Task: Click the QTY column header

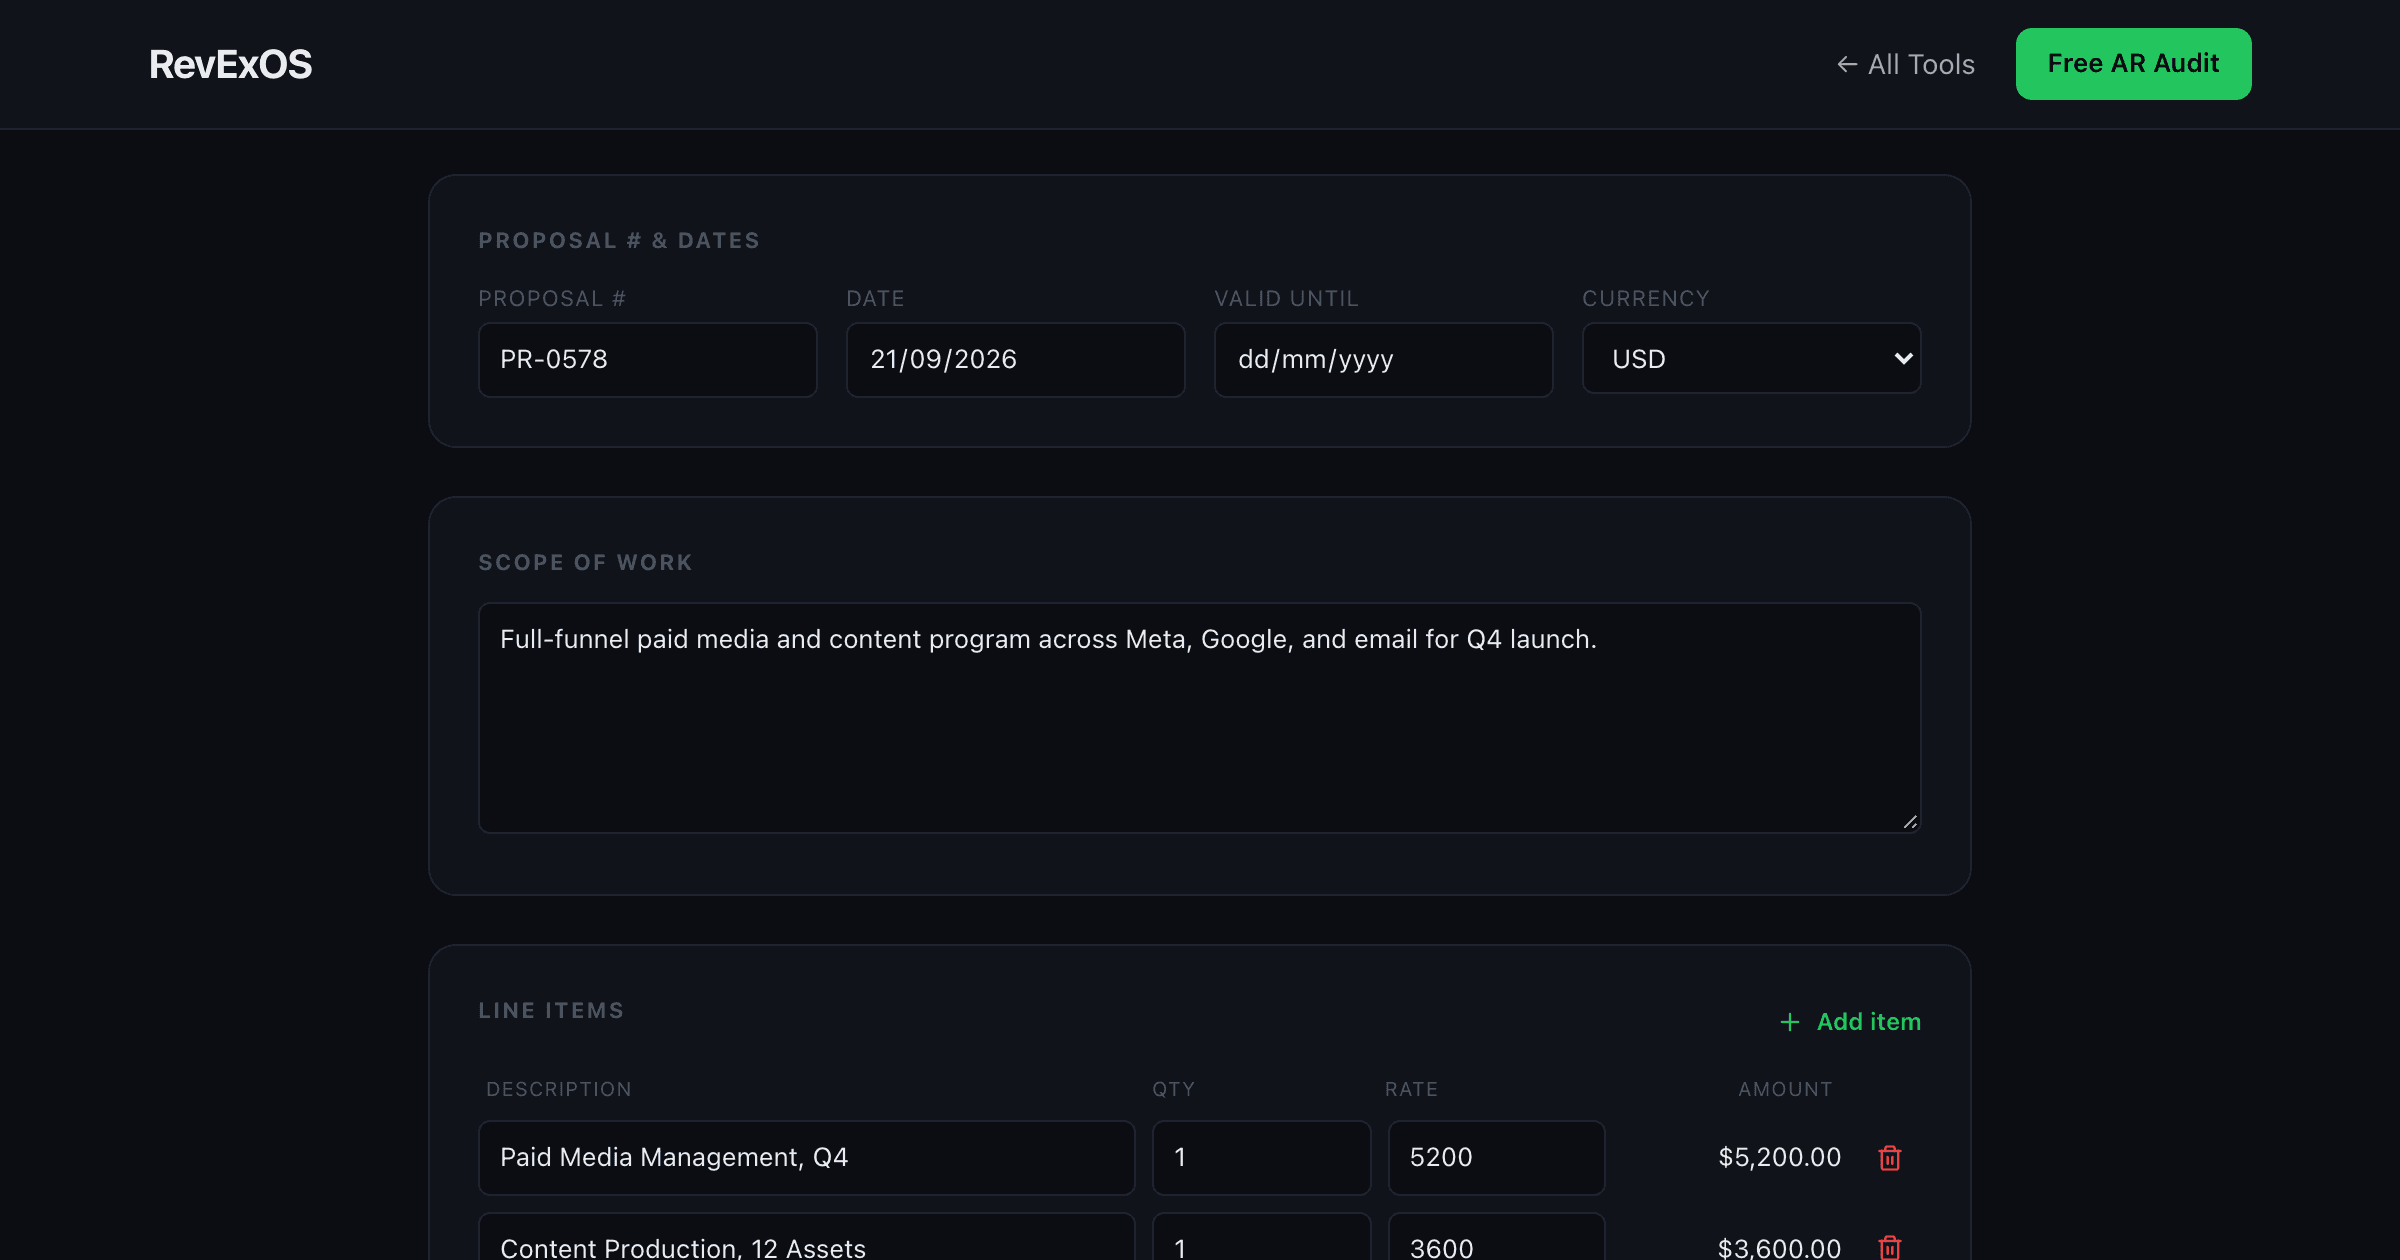Action: (1173, 1090)
